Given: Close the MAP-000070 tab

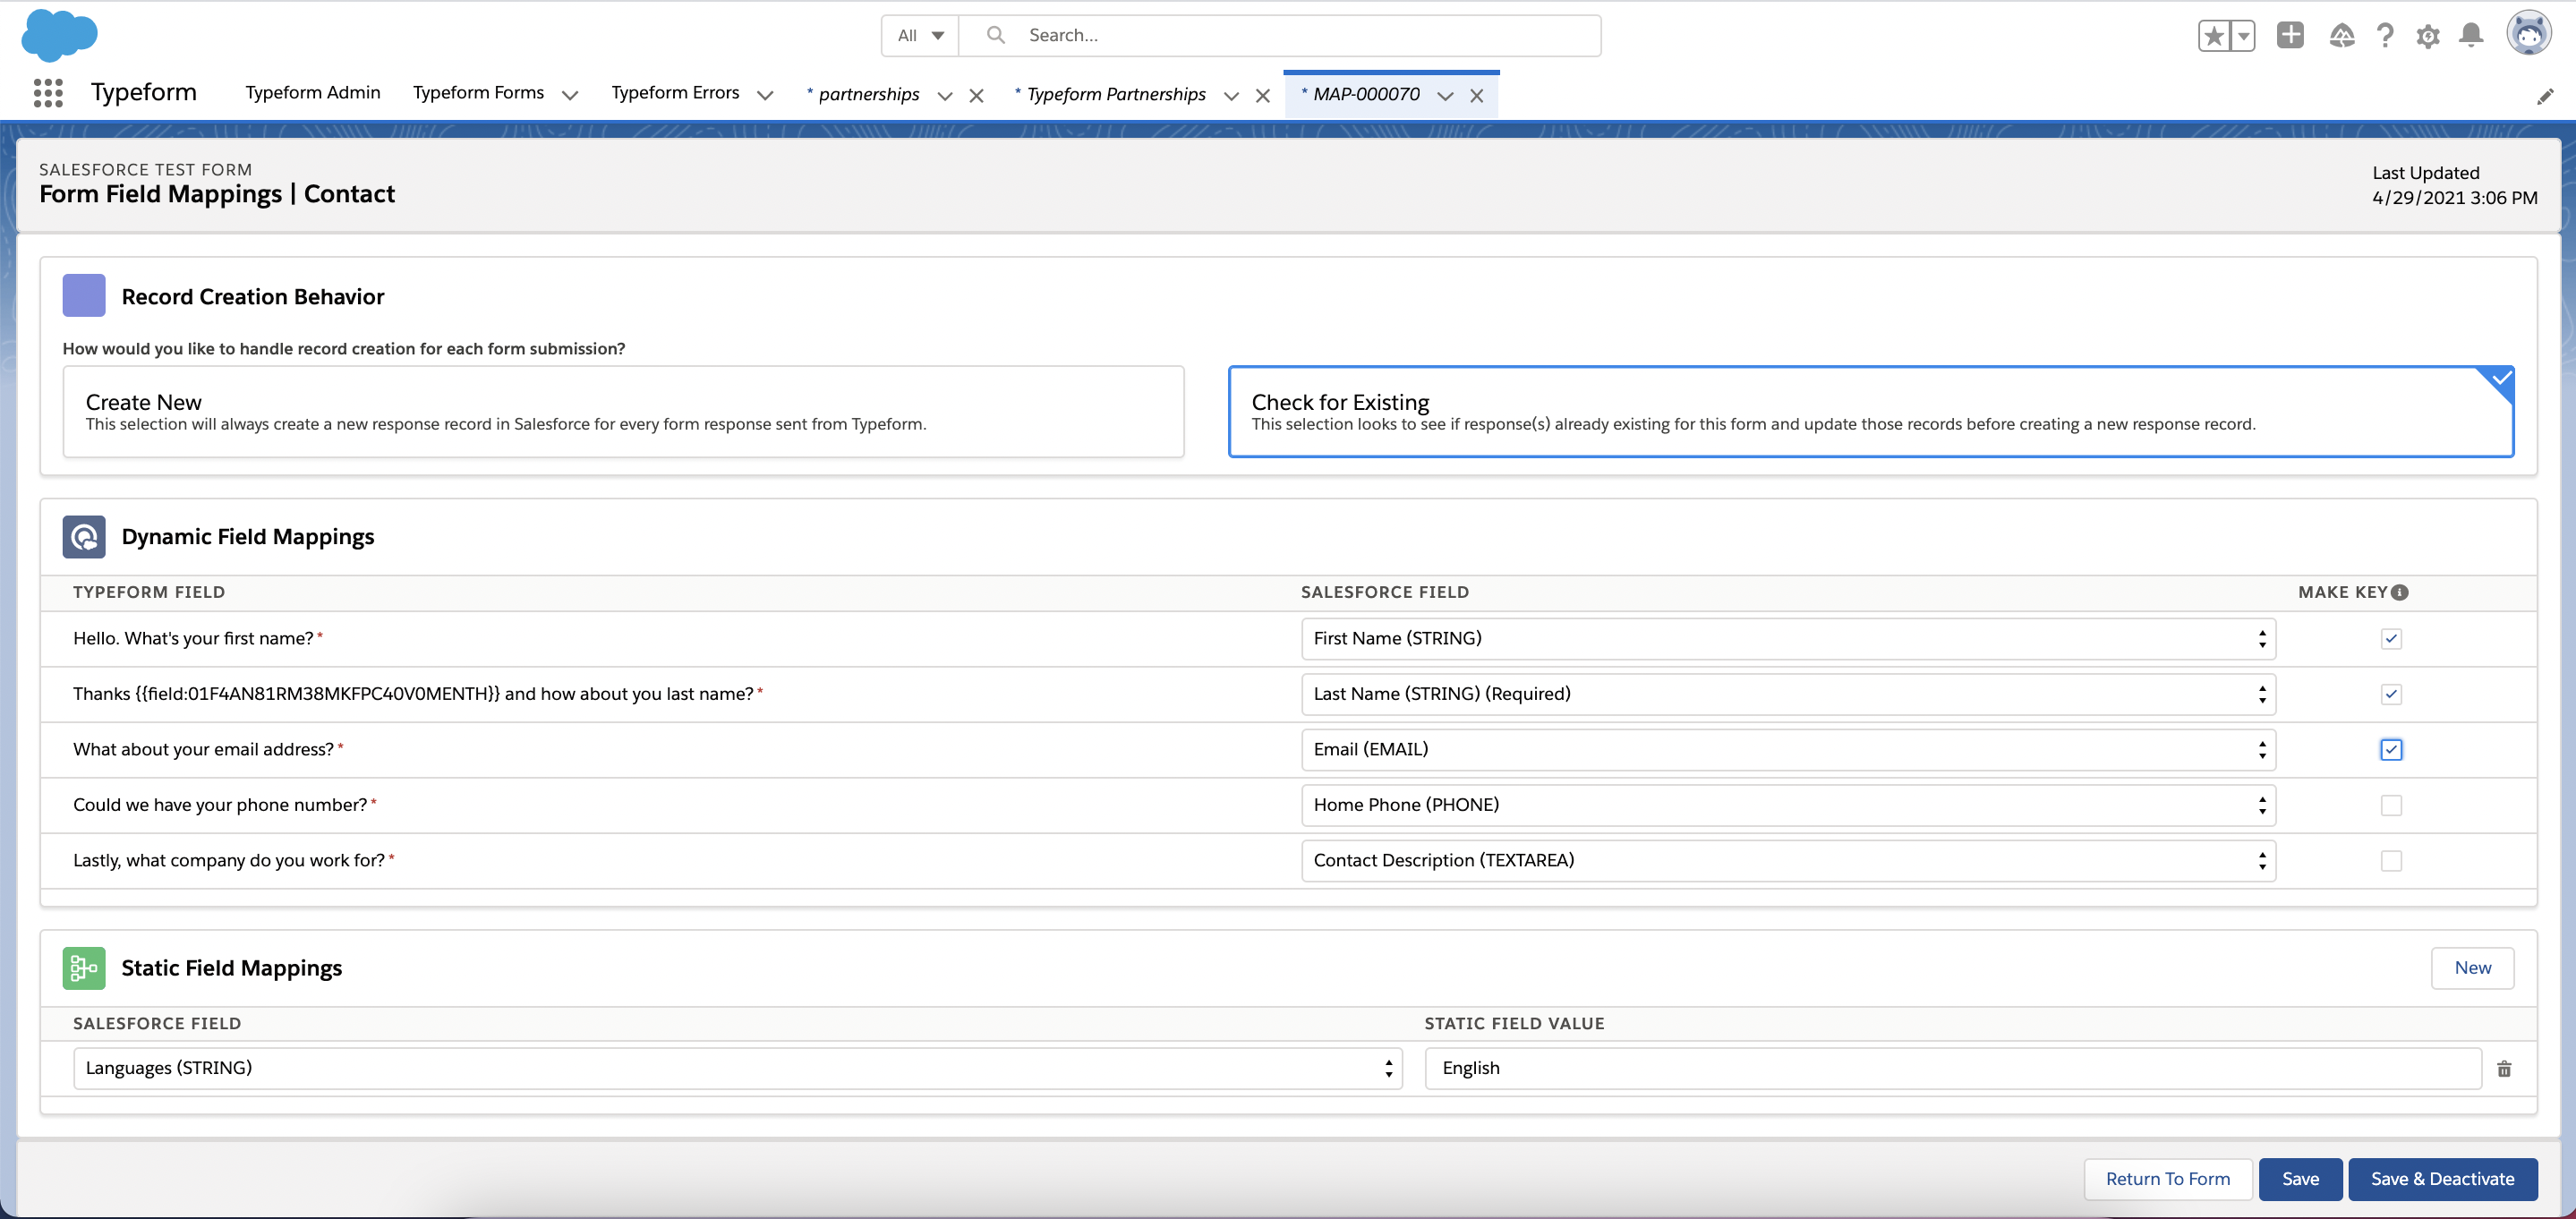Looking at the screenshot, I should point(1476,96).
